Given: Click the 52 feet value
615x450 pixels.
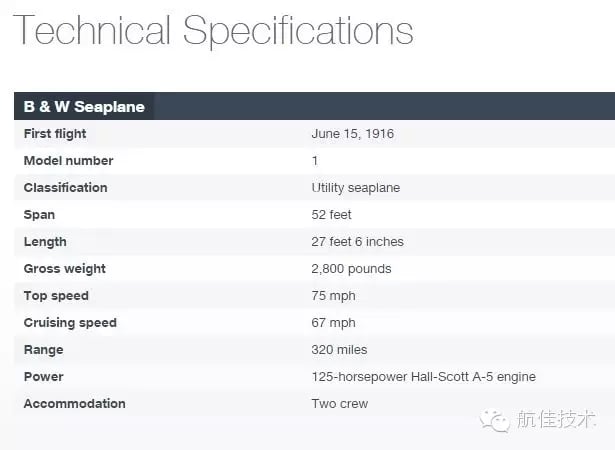Looking at the screenshot, I should [331, 215].
